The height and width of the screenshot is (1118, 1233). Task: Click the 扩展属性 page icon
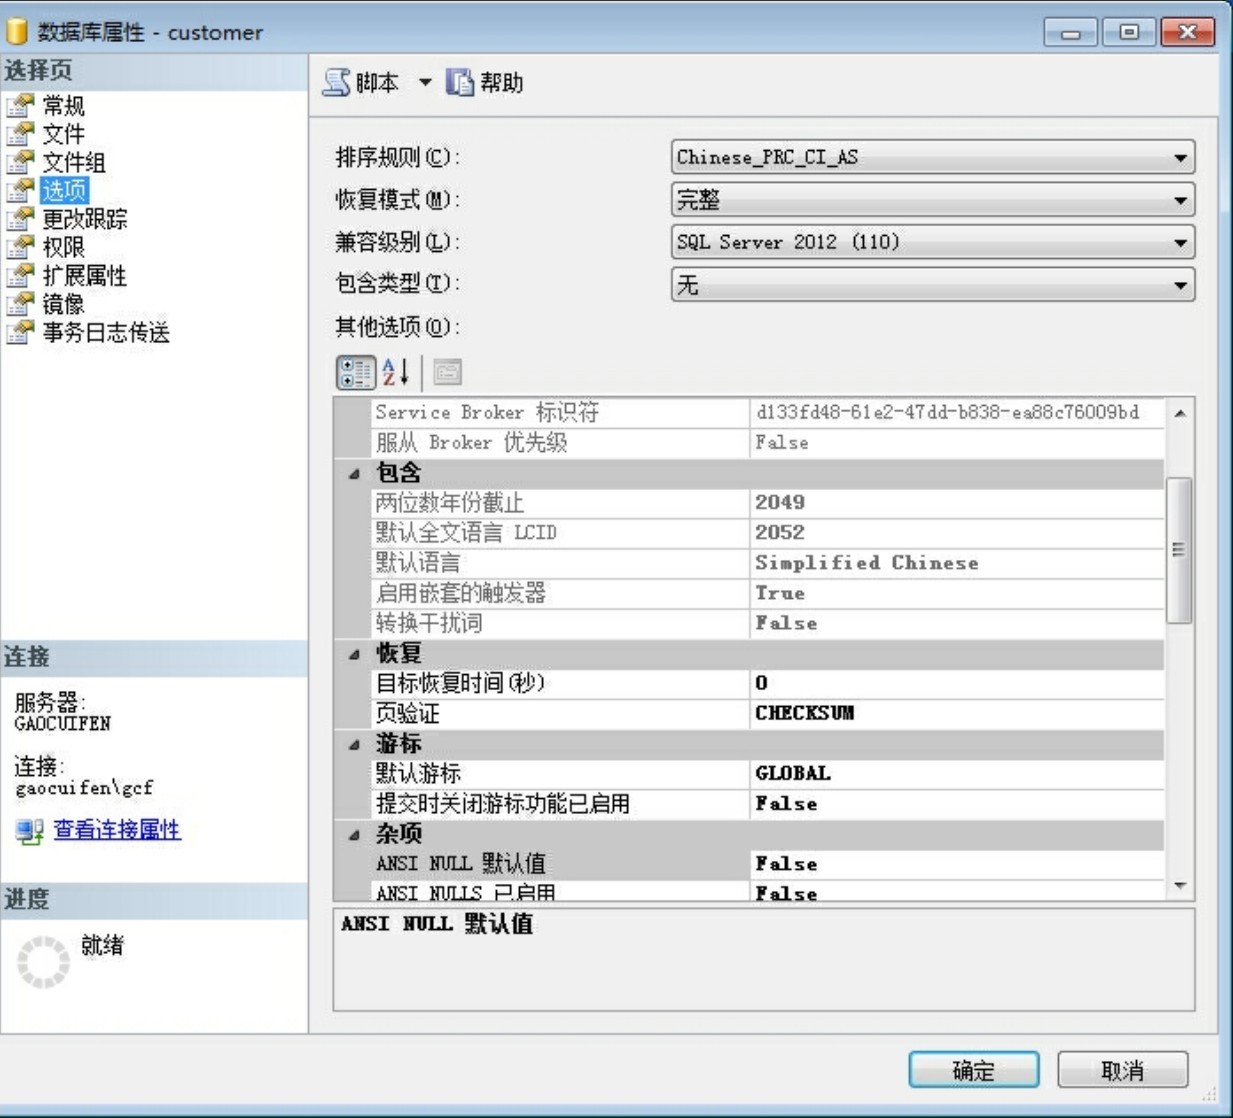click(20, 275)
